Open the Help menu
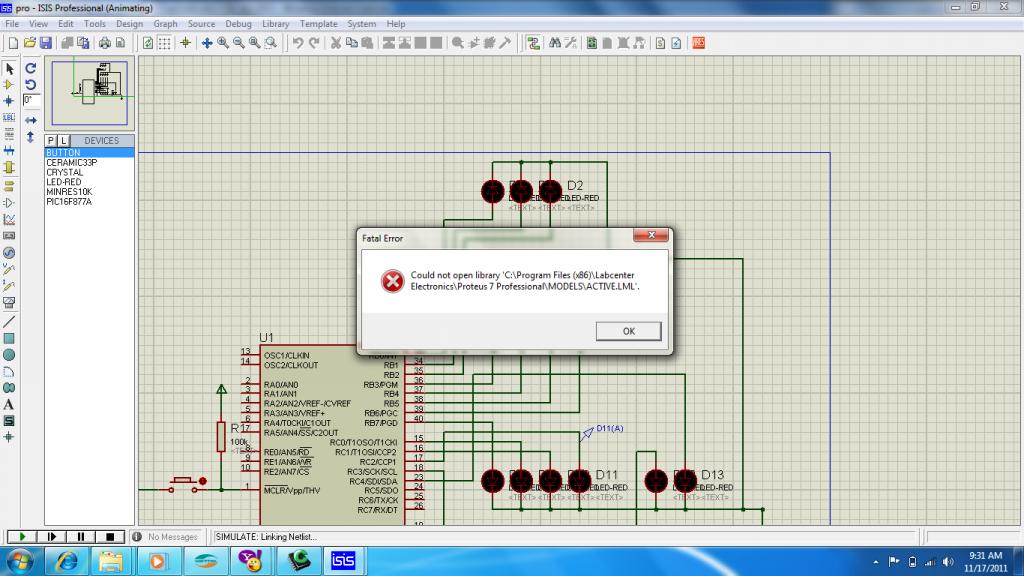Viewport: 1024px width, 576px height. pyautogui.click(x=396, y=24)
